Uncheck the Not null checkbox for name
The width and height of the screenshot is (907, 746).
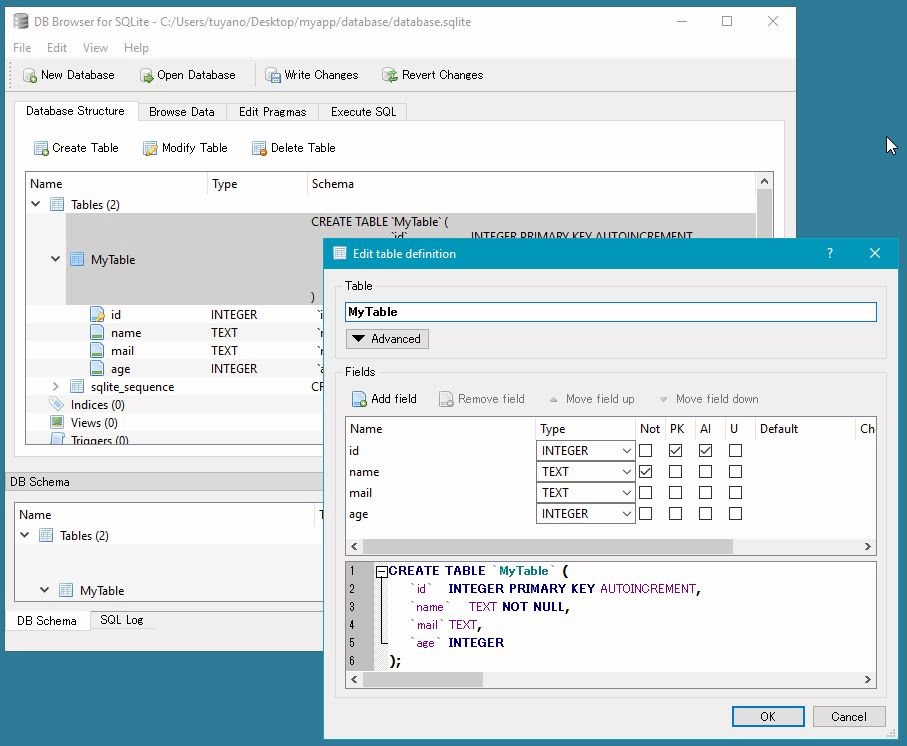pos(645,471)
